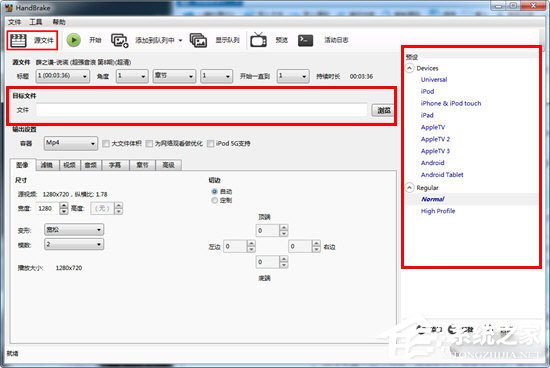Click the left crop stepper
The image size is (550, 368).
(x=251, y=246)
